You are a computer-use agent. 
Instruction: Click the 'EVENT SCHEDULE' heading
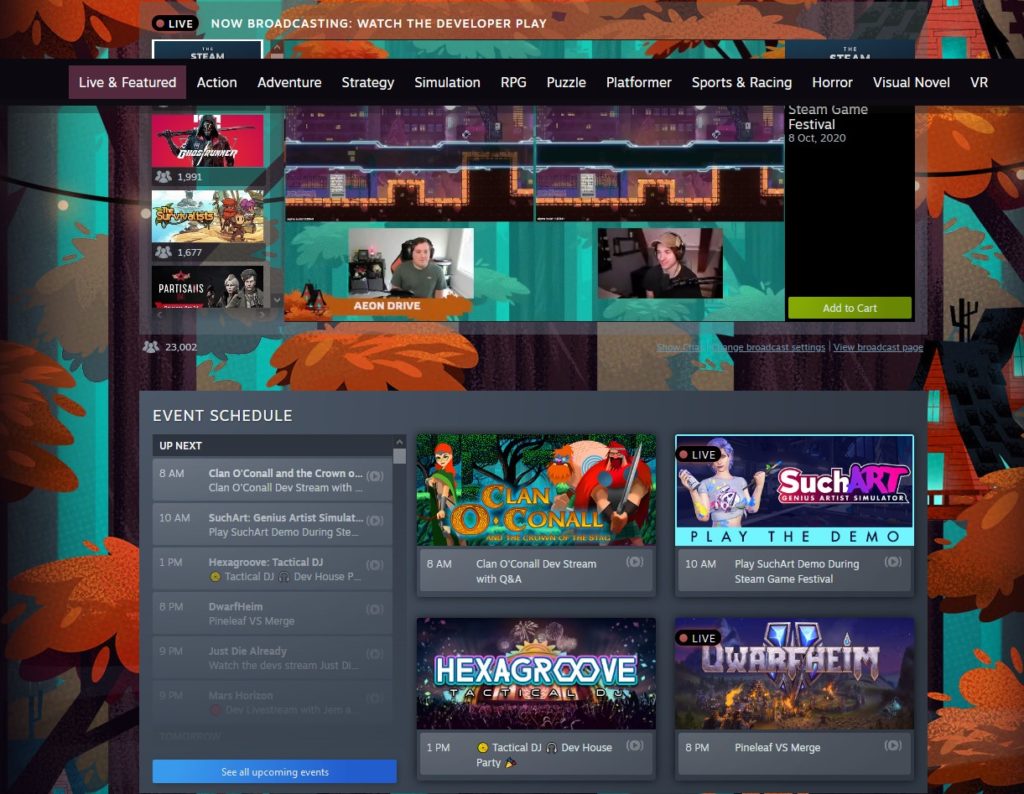[x=223, y=416]
